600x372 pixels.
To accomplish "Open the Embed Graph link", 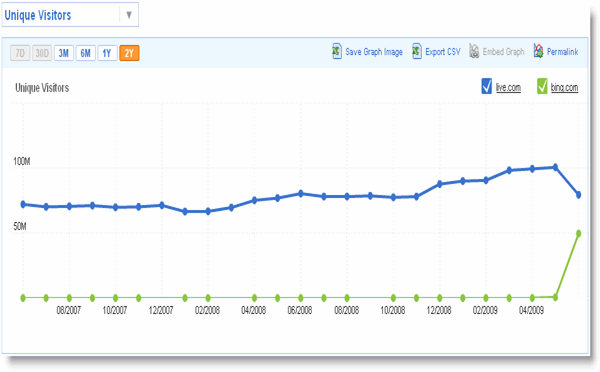I will pos(503,52).
